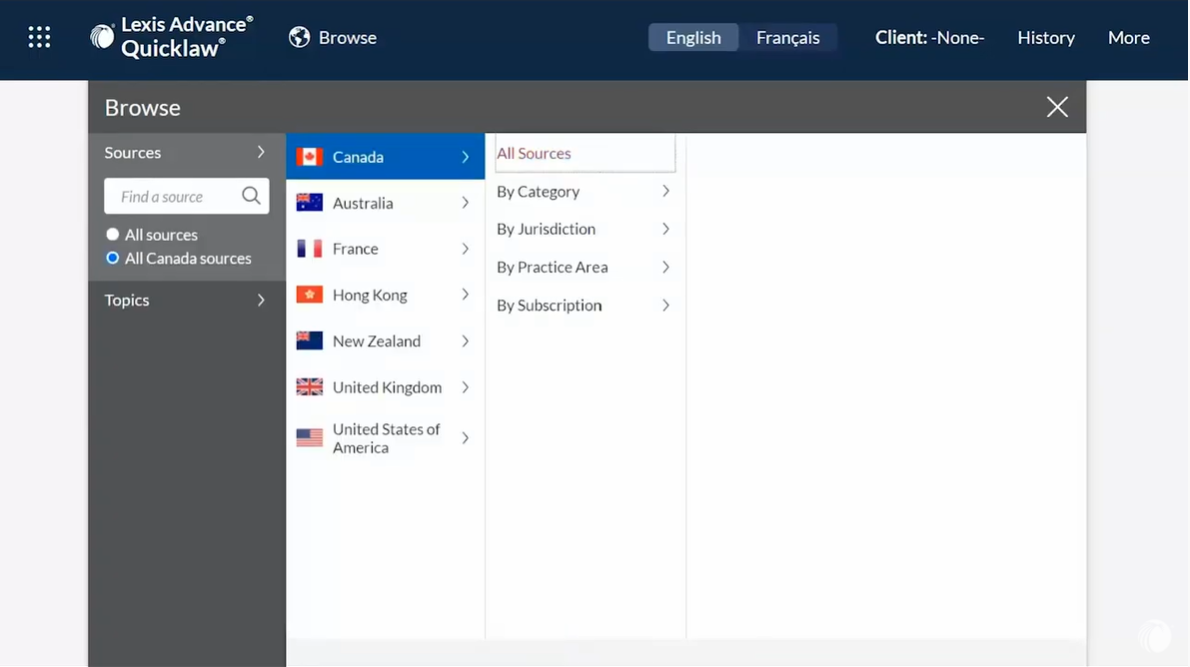Image resolution: width=1190 pixels, height=667 pixels.
Task: Expand the Topics section
Action: 186,300
